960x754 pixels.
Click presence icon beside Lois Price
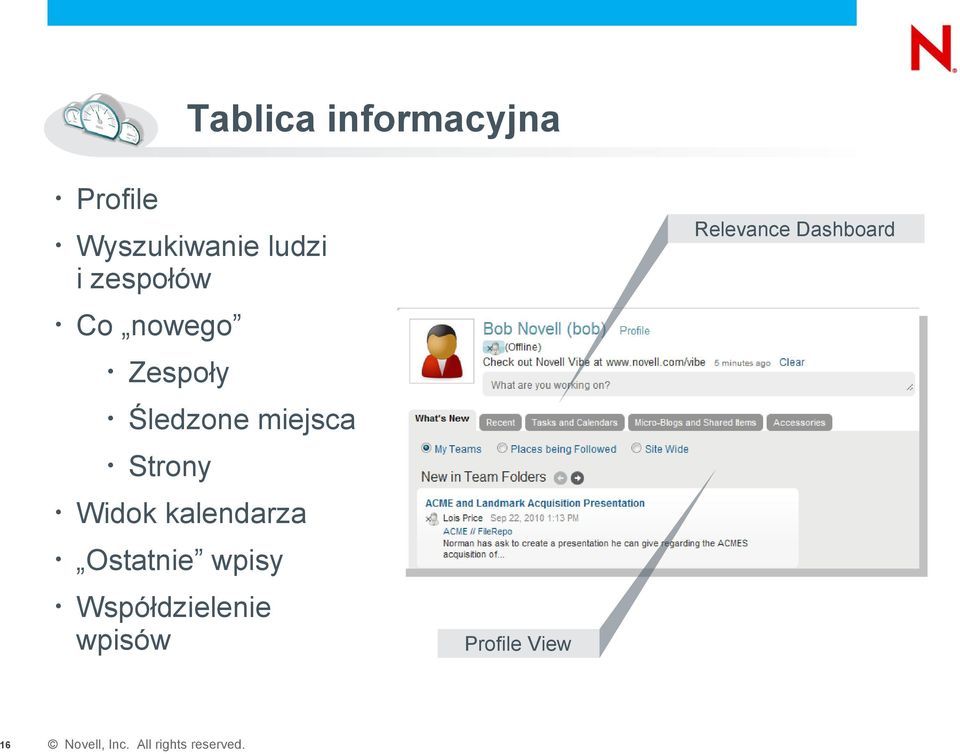(432, 519)
